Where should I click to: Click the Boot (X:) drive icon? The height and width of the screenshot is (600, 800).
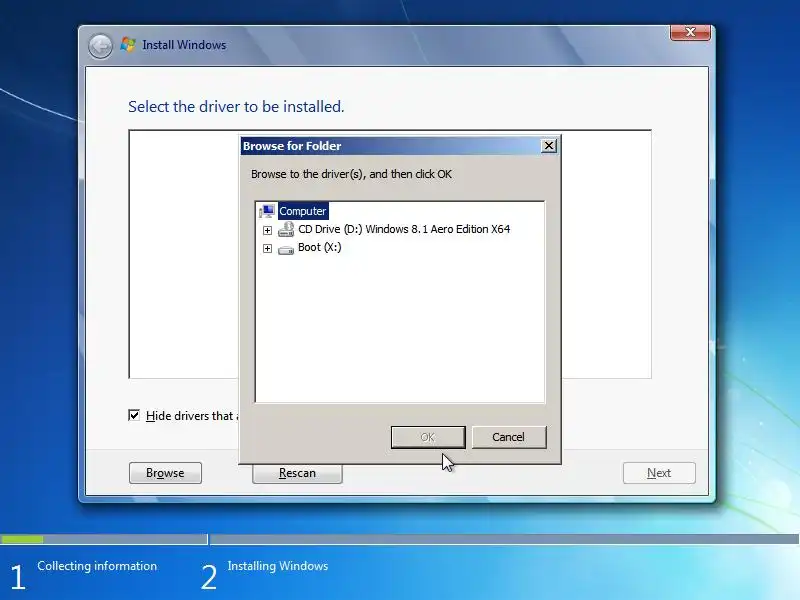click(286, 249)
